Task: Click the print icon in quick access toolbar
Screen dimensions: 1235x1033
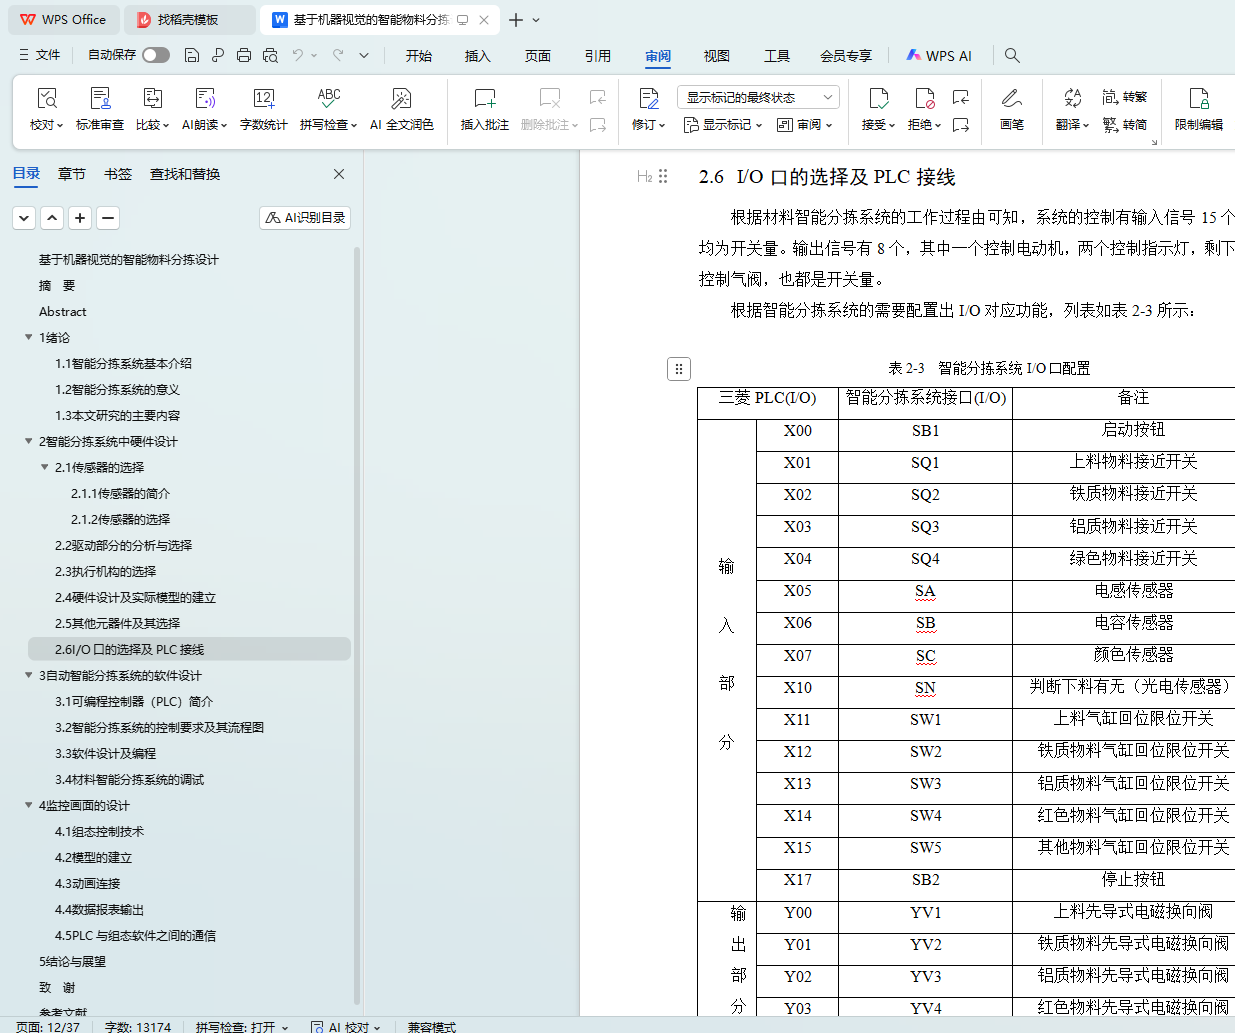Action: pos(244,56)
